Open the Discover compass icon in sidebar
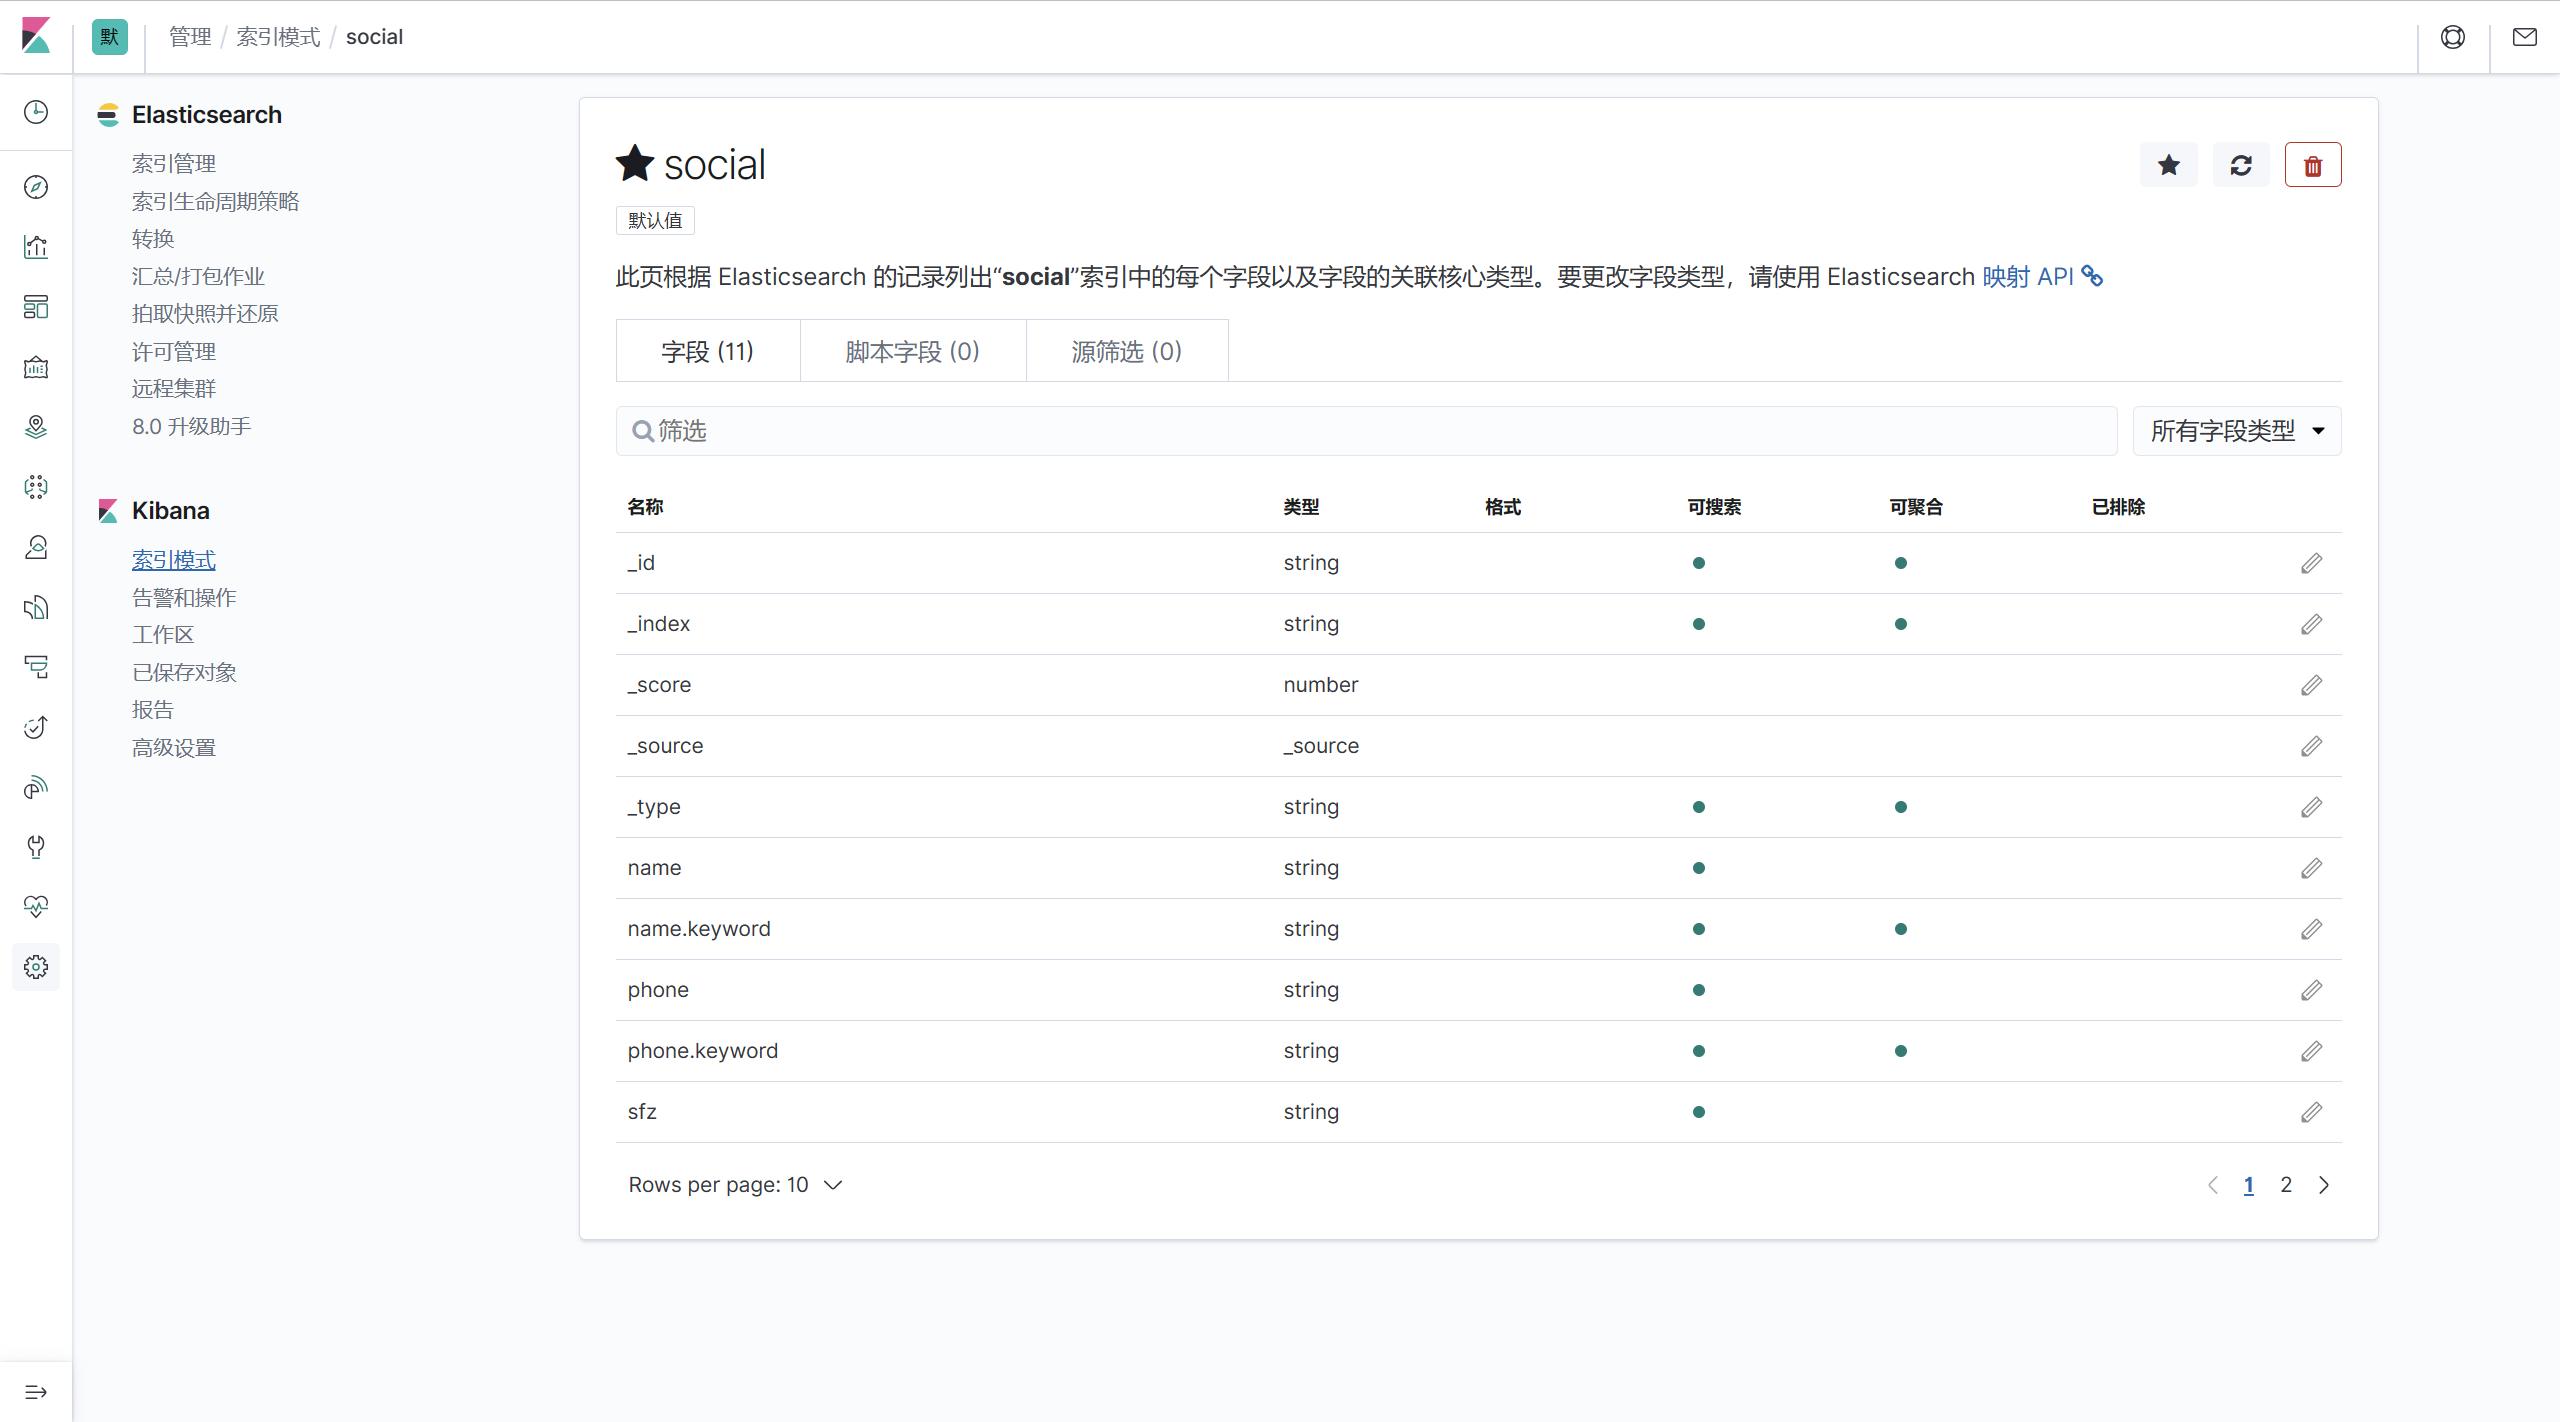 click(x=36, y=187)
